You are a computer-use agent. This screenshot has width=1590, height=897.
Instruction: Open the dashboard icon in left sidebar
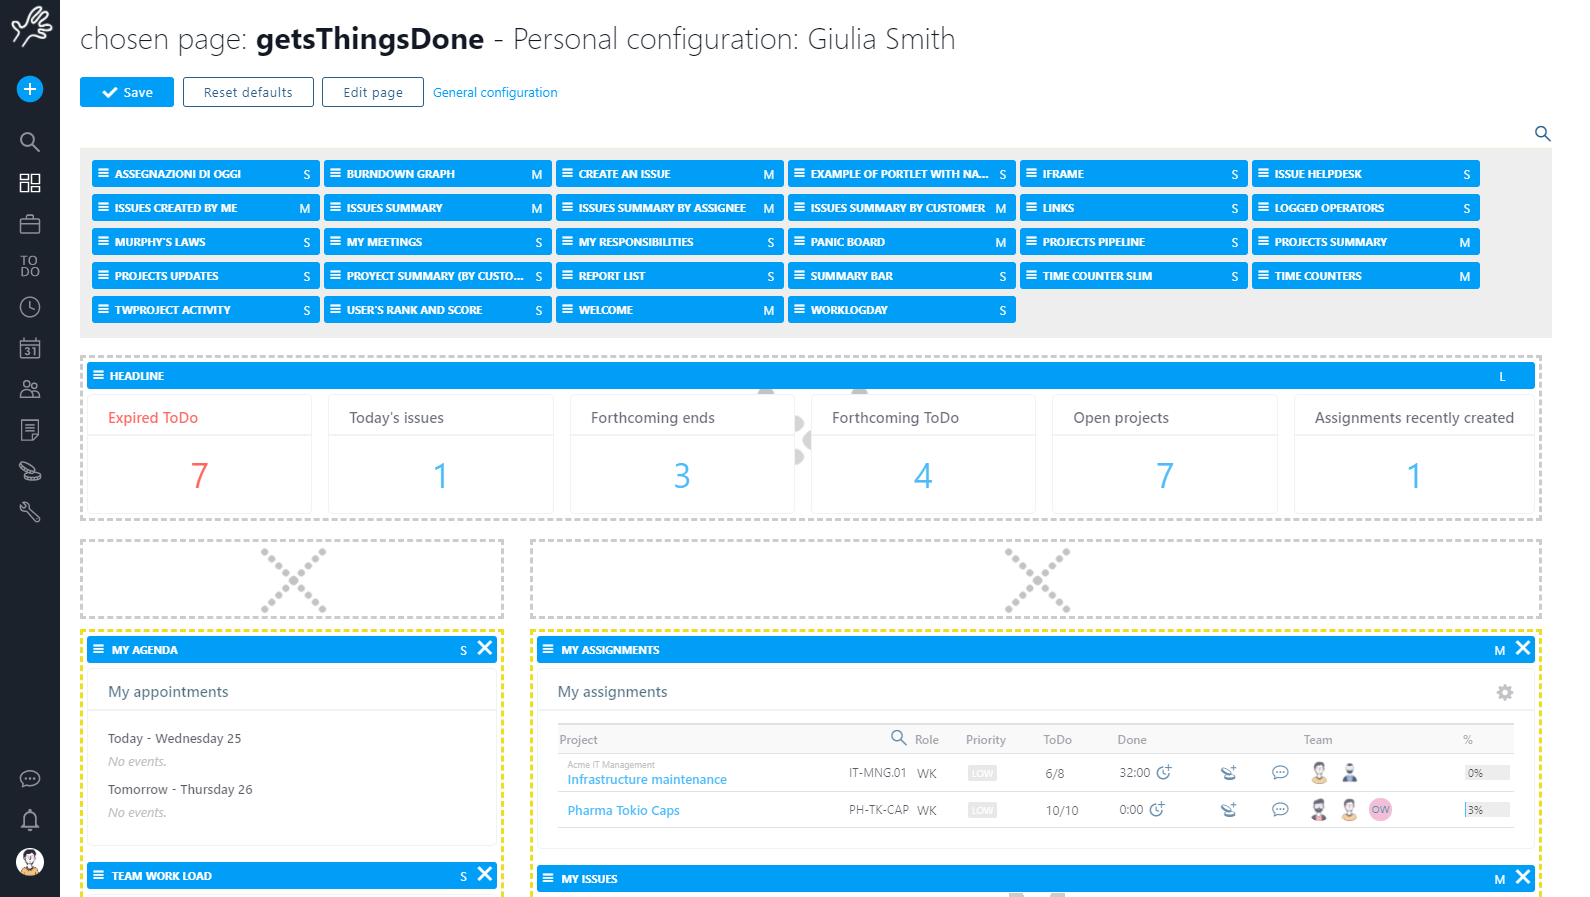coord(30,183)
